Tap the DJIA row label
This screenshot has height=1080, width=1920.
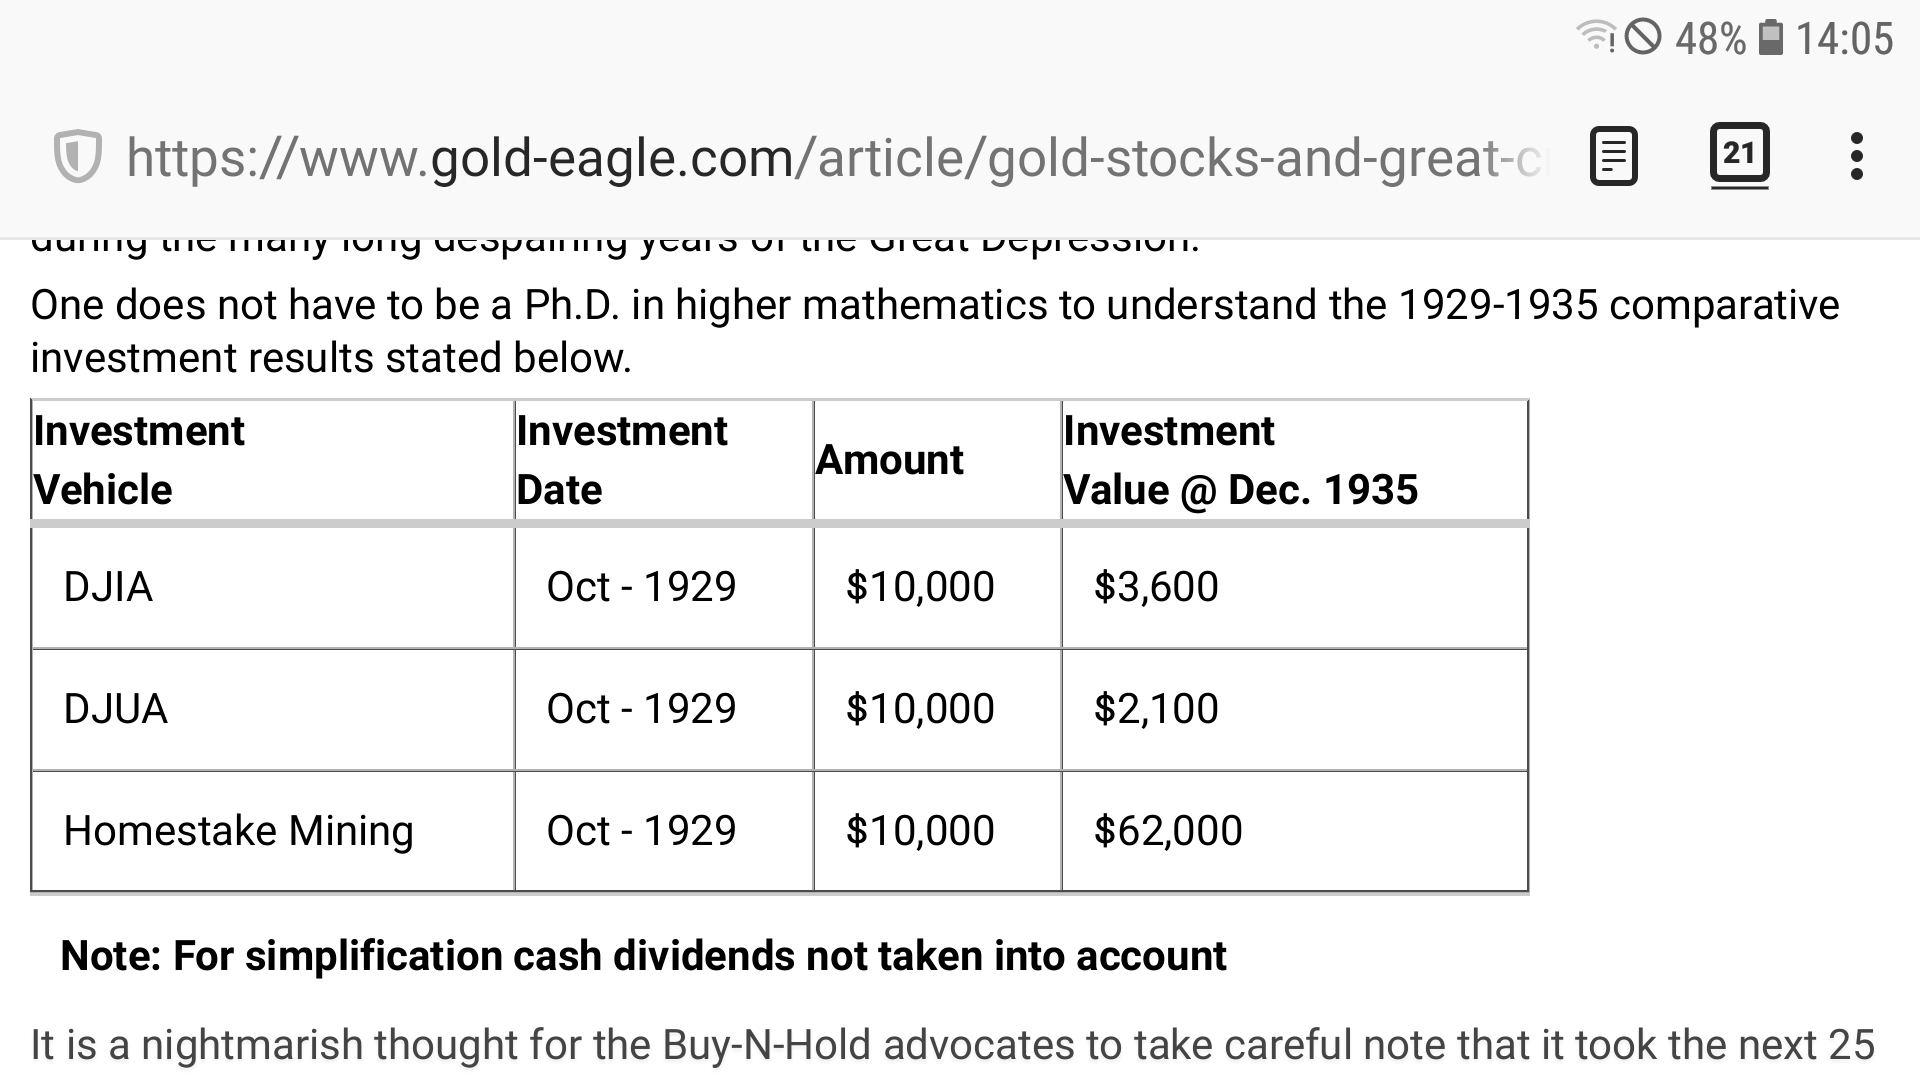coord(108,587)
